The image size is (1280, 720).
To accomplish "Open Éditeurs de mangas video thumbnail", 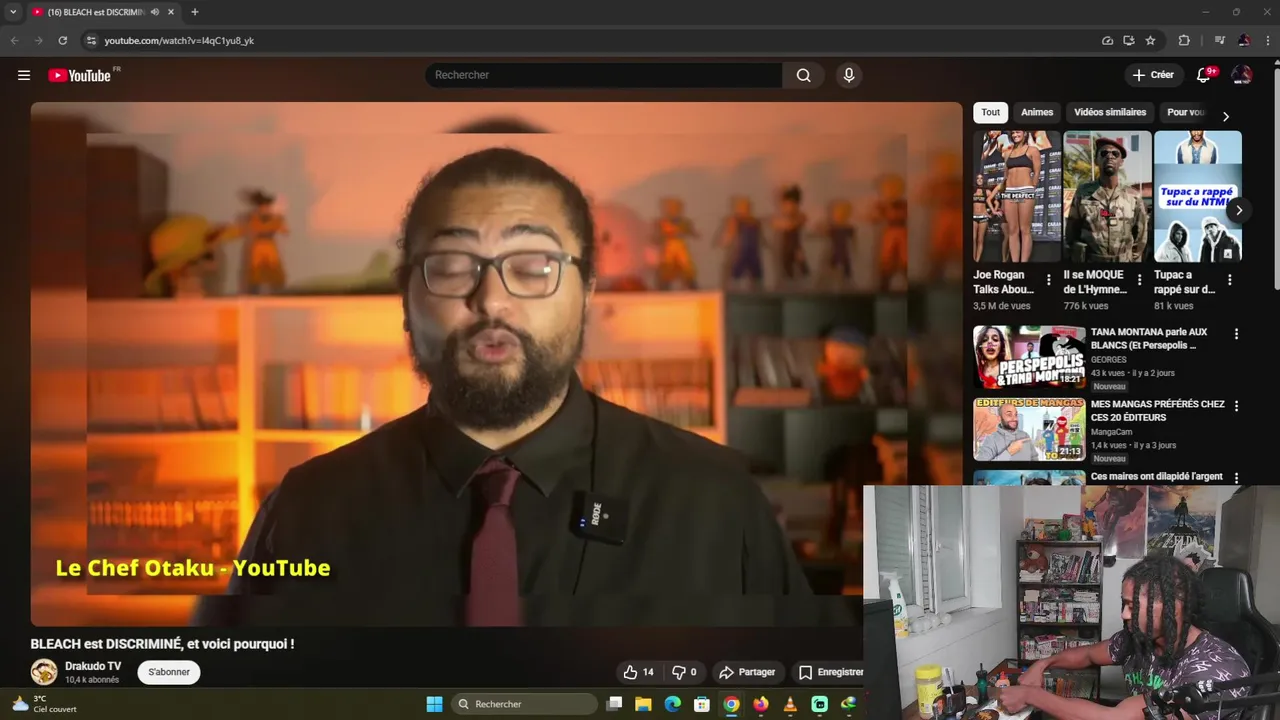I will coord(1029,429).
